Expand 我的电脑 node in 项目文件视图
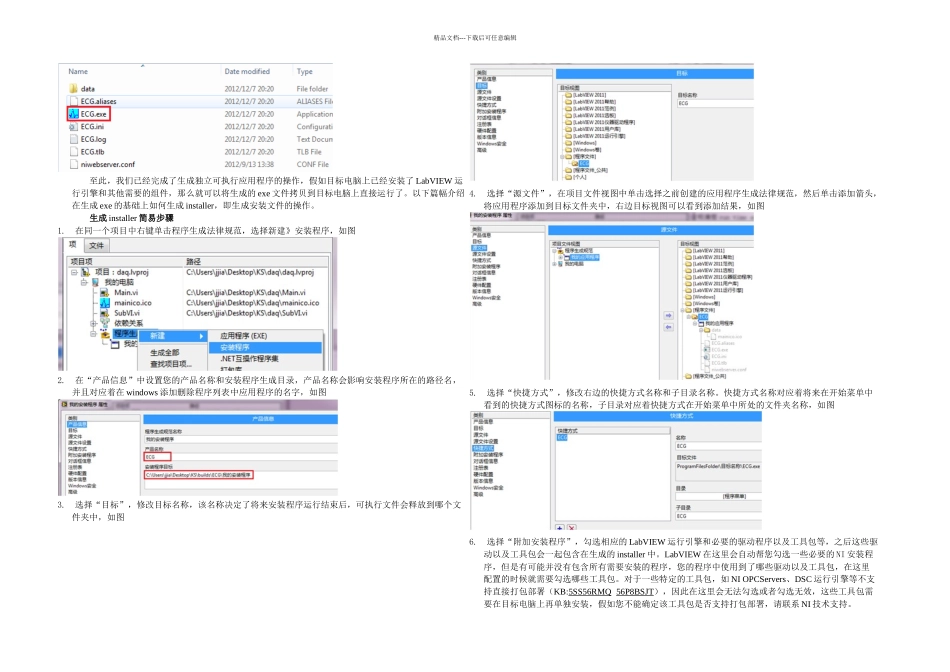Screen dimensions: 950x672 coord(554,264)
